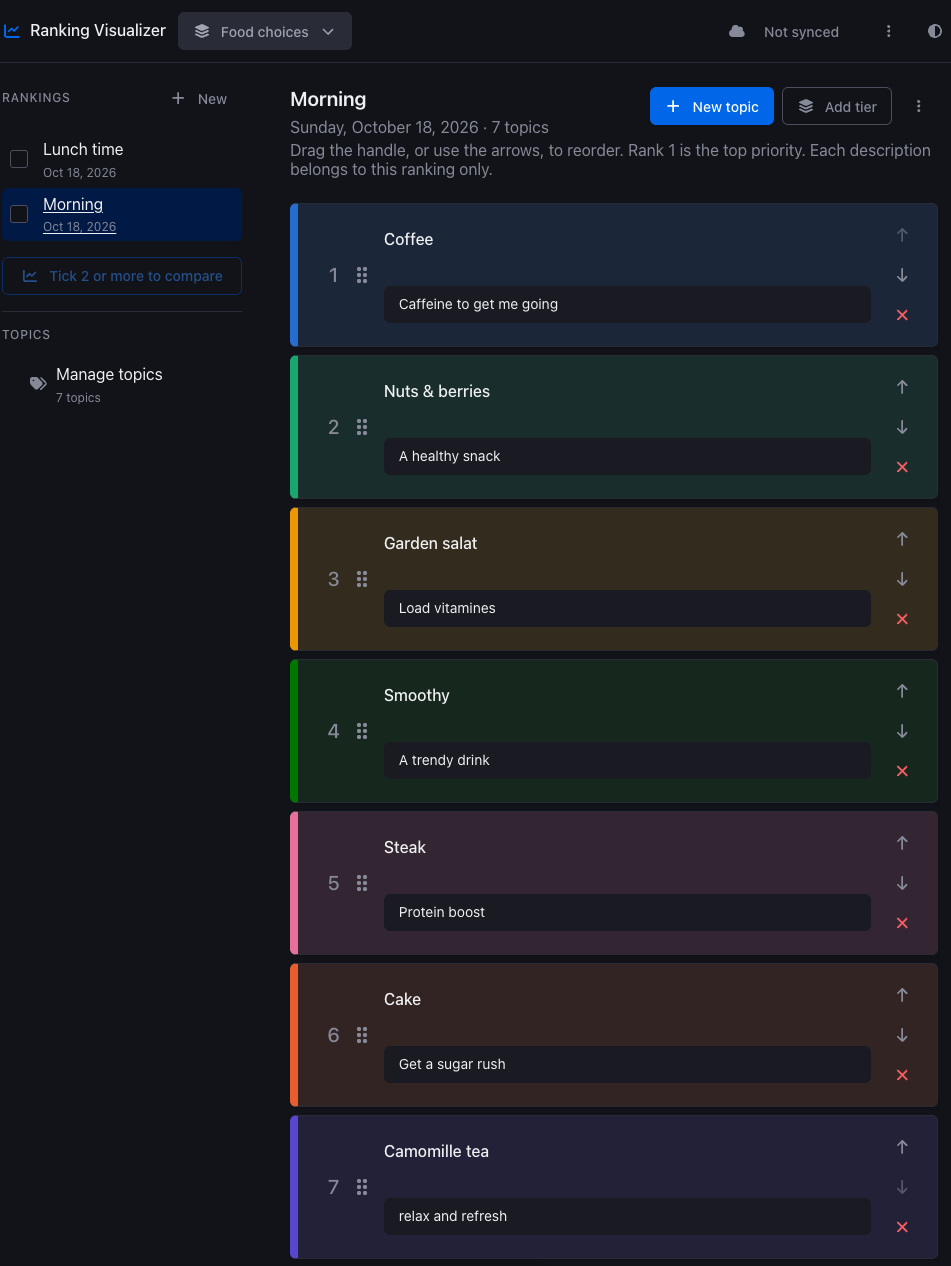
Task: Move Cake down one rank
Action: click(902, 1035)
